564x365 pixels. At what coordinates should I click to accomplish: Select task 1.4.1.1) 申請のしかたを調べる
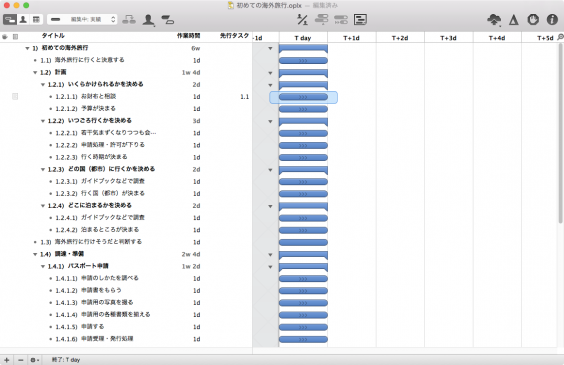click(97, 278)
